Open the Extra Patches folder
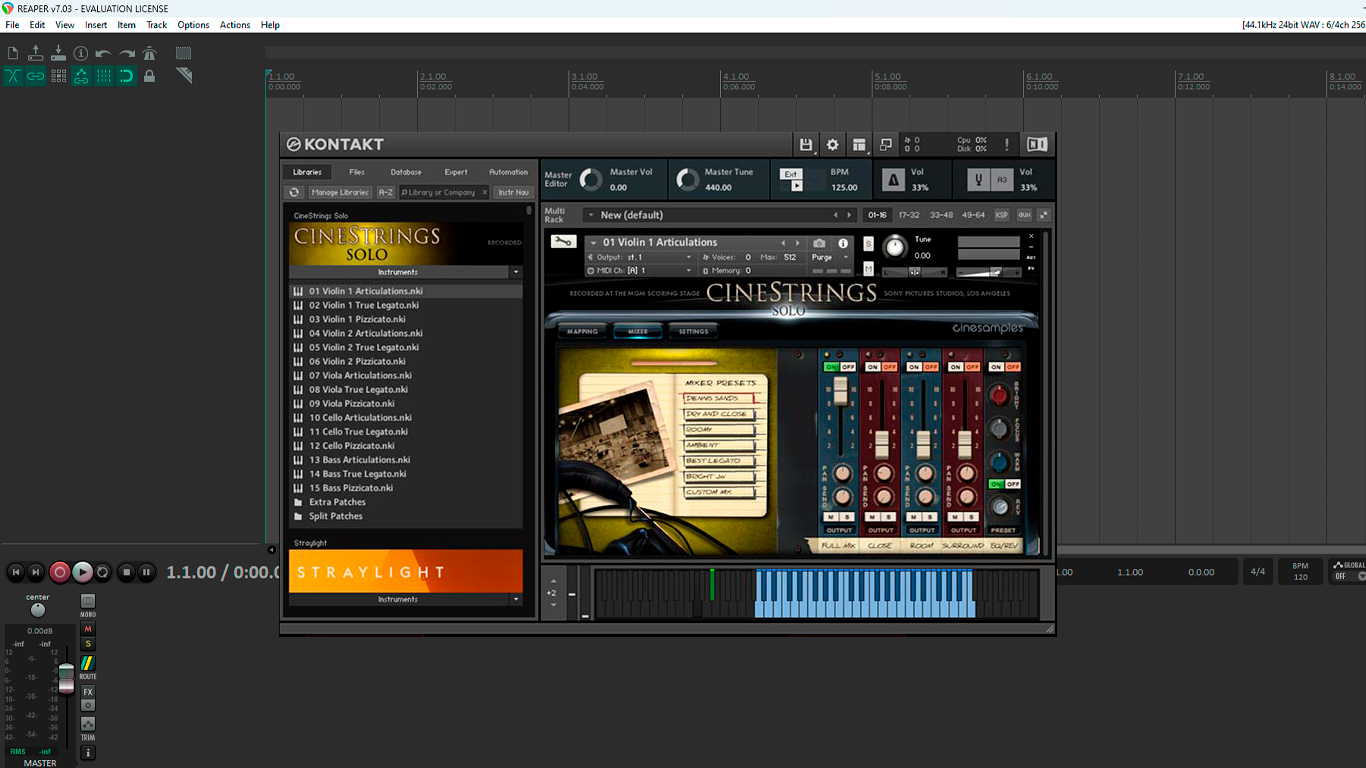 [x=337, y=502]
